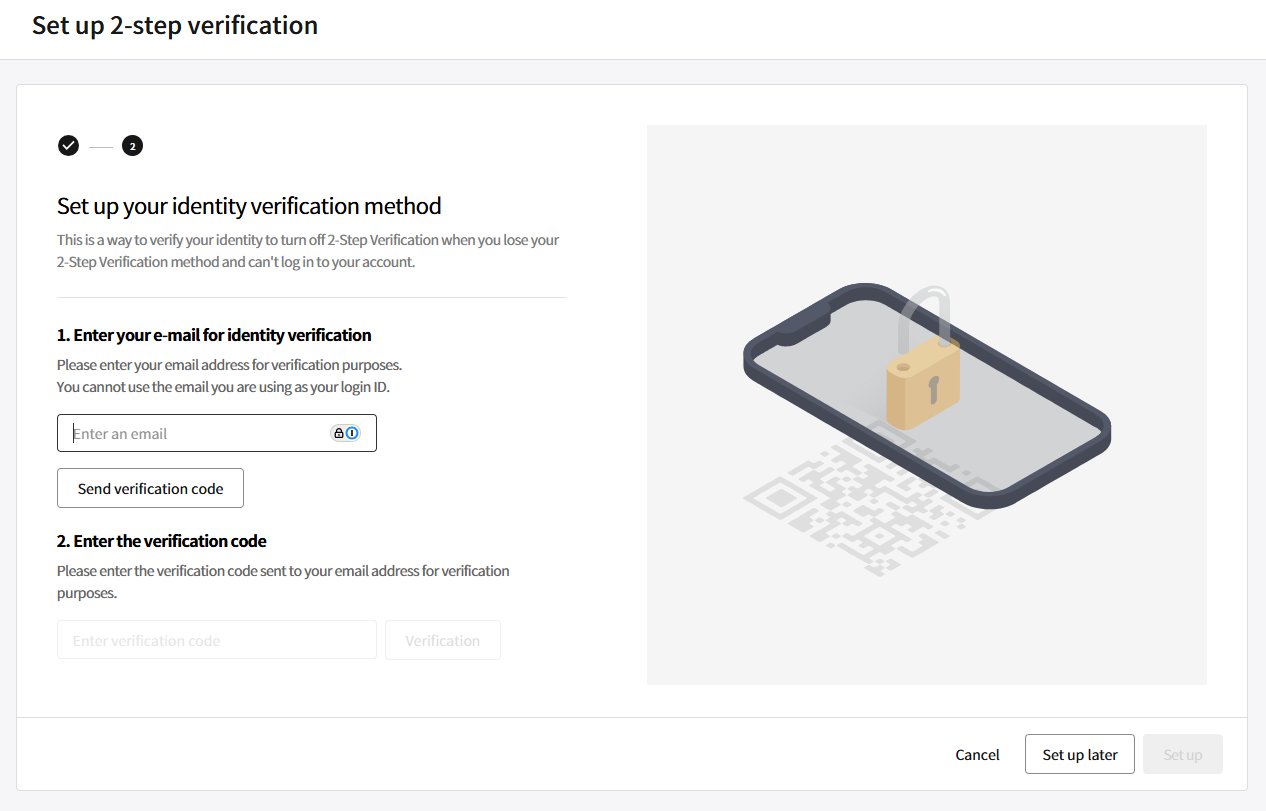Choose the Set up later button

tap(1080, 754)
